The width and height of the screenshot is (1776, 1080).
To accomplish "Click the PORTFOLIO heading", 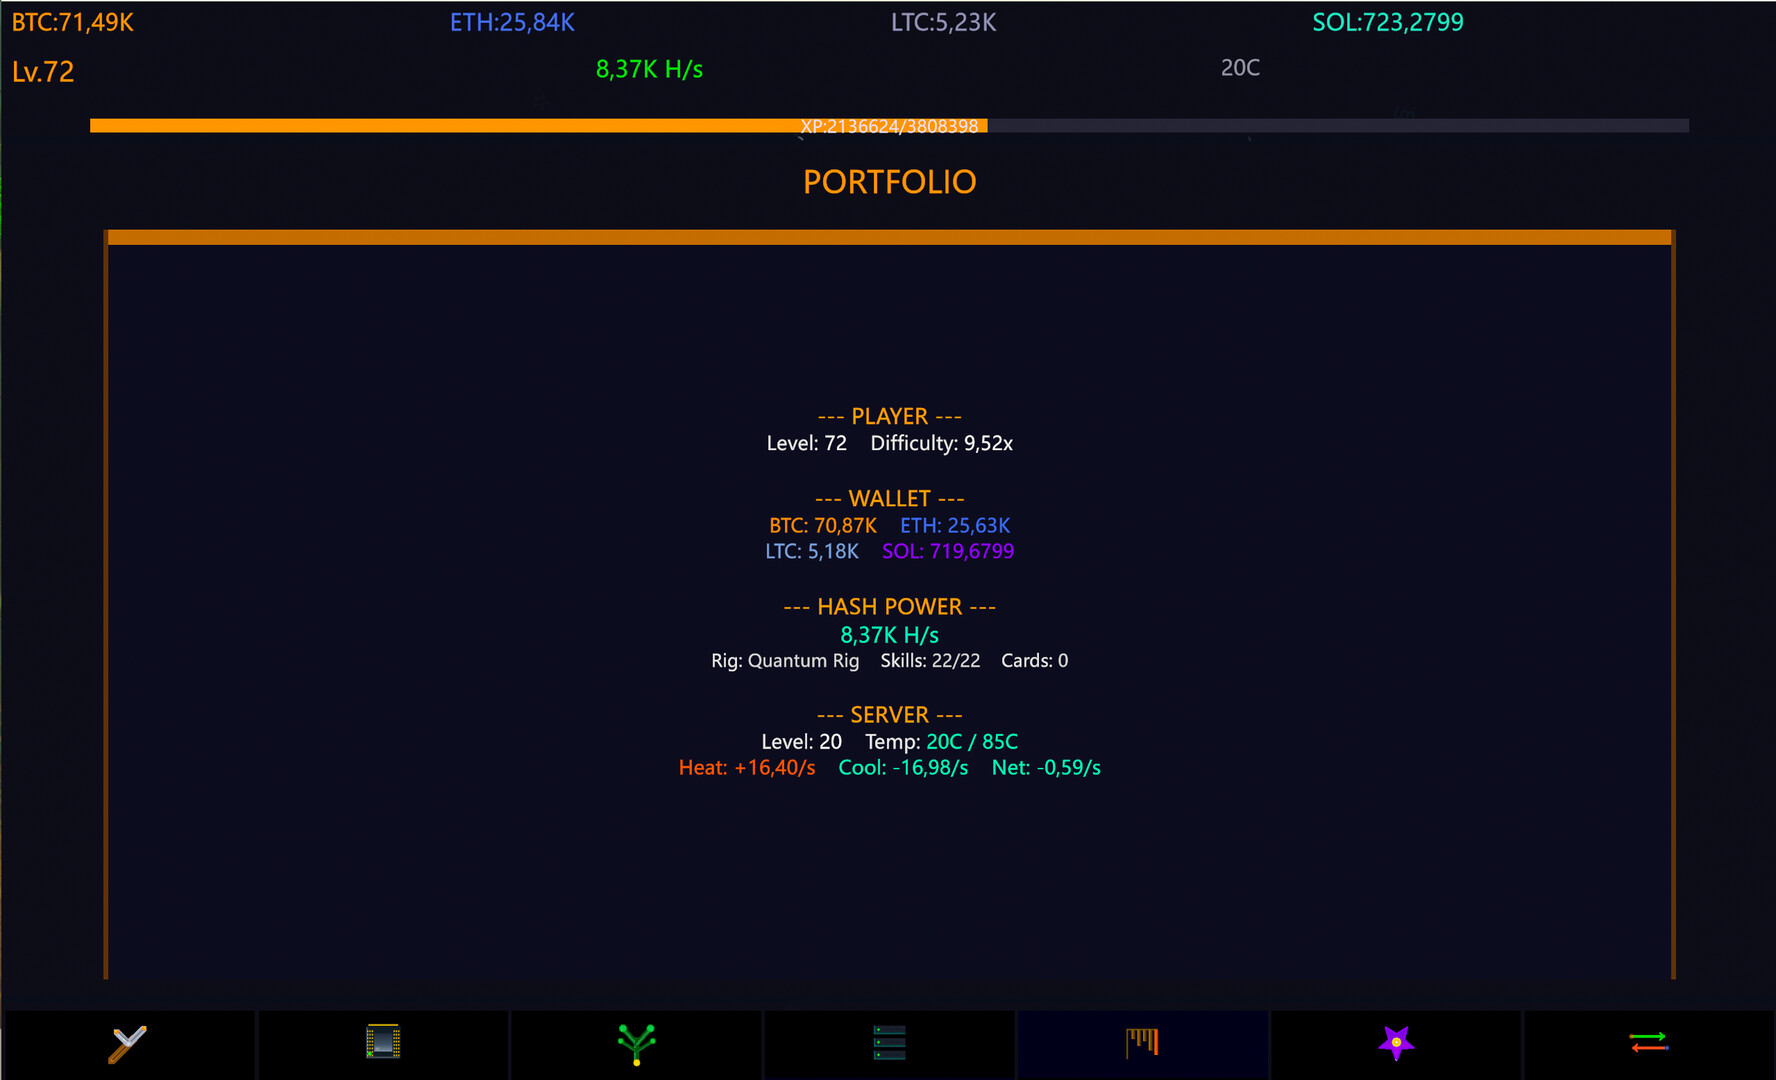I will coord(889,182).
